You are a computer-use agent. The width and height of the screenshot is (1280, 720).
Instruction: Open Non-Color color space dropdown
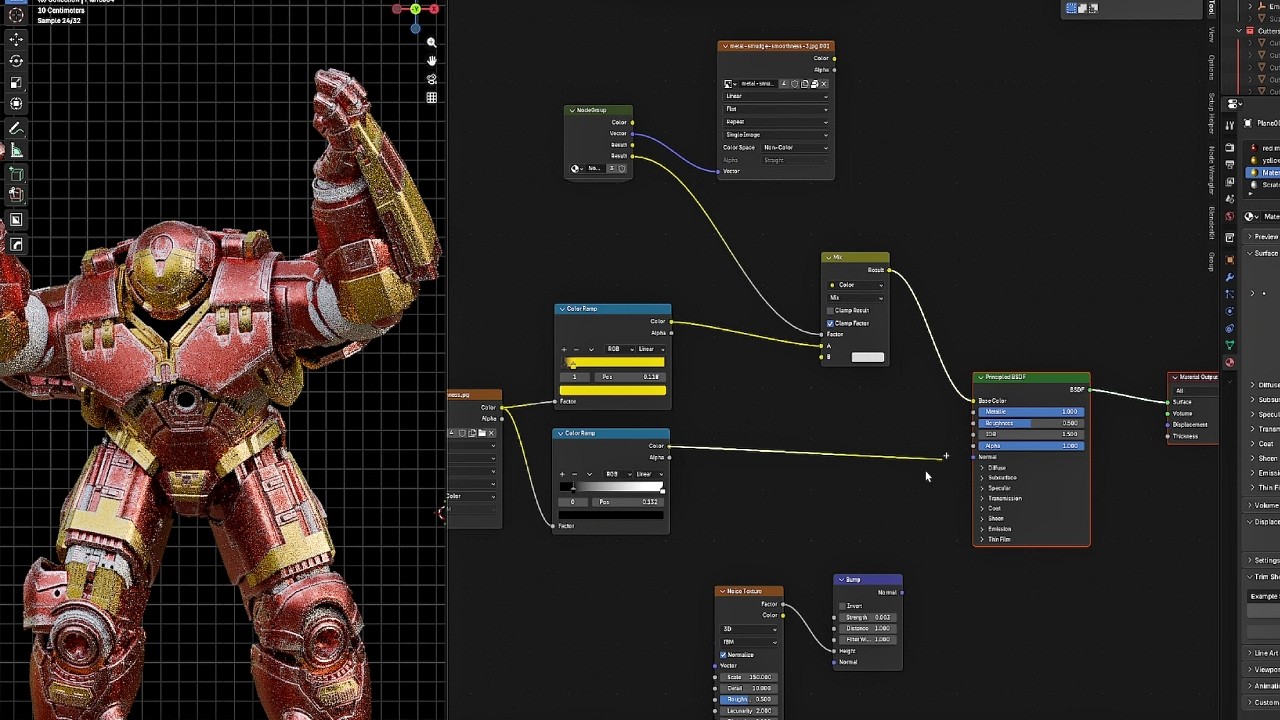tap(795, 148)
